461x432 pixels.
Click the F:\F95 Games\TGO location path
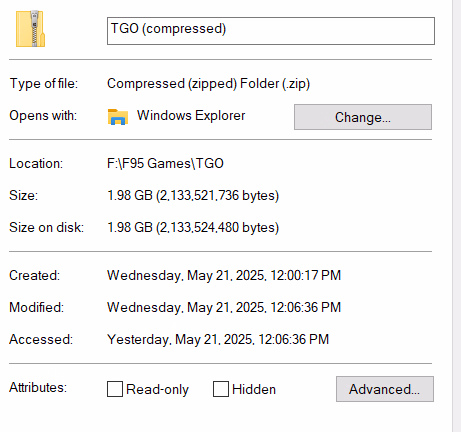[x=165, y=163]
